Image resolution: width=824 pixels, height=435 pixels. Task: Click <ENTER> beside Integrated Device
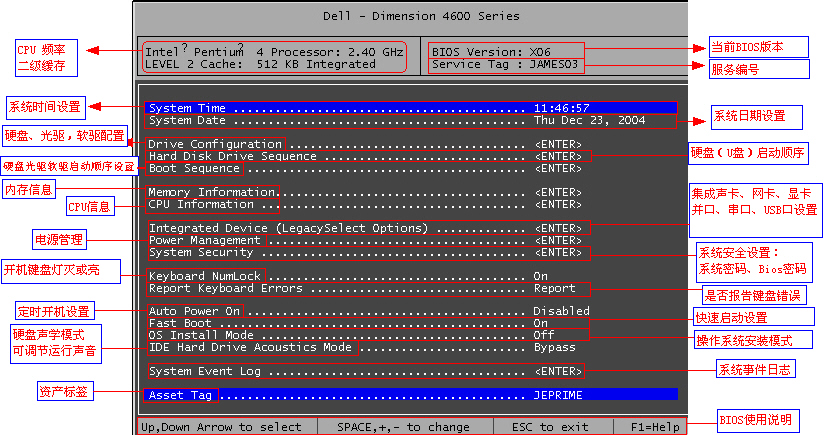click(x=559, y=228)
